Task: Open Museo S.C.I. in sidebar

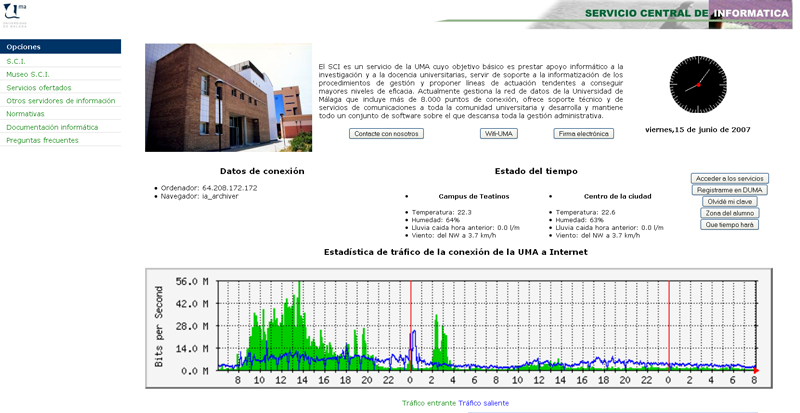Action: point(28,75)
